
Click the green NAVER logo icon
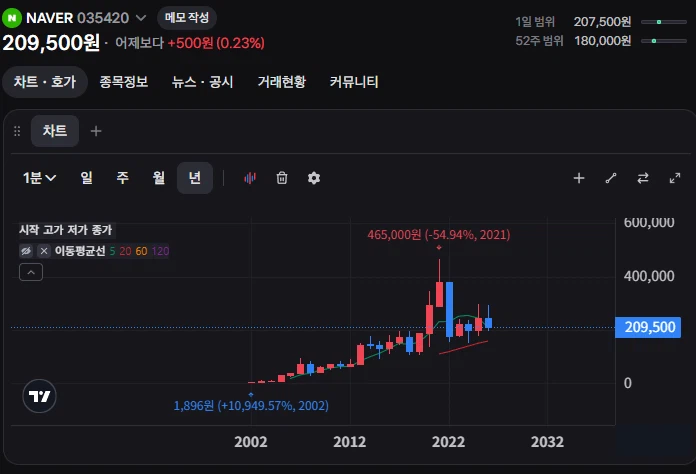[x=12, y=18]
